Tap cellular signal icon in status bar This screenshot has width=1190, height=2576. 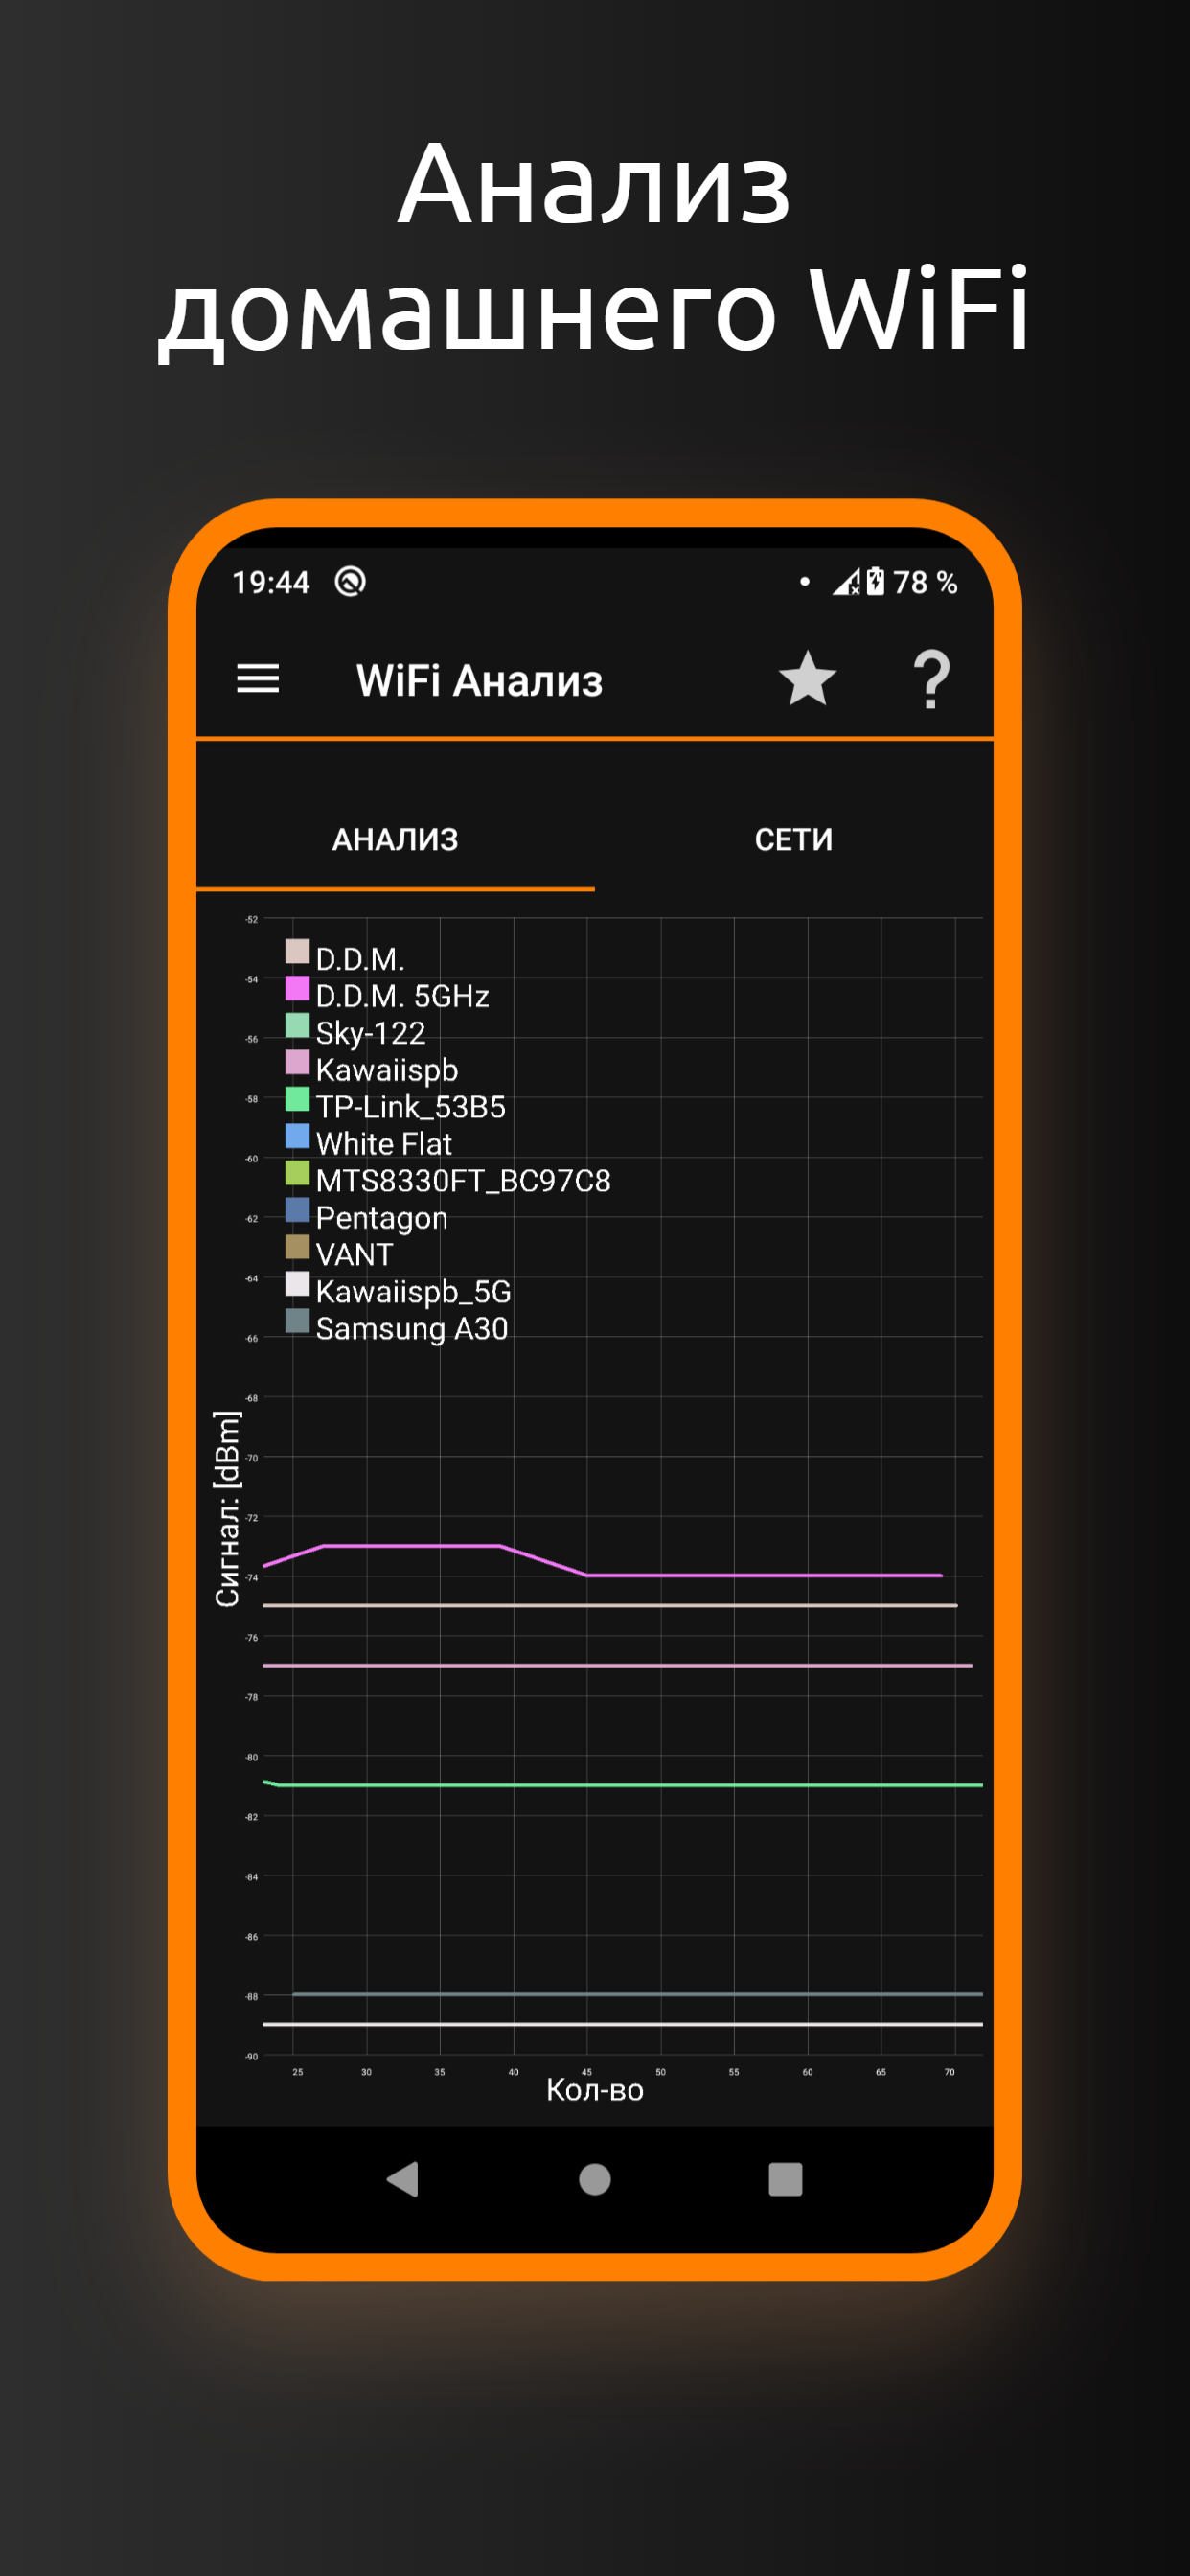pyautogui.click(x=846, y=582)
